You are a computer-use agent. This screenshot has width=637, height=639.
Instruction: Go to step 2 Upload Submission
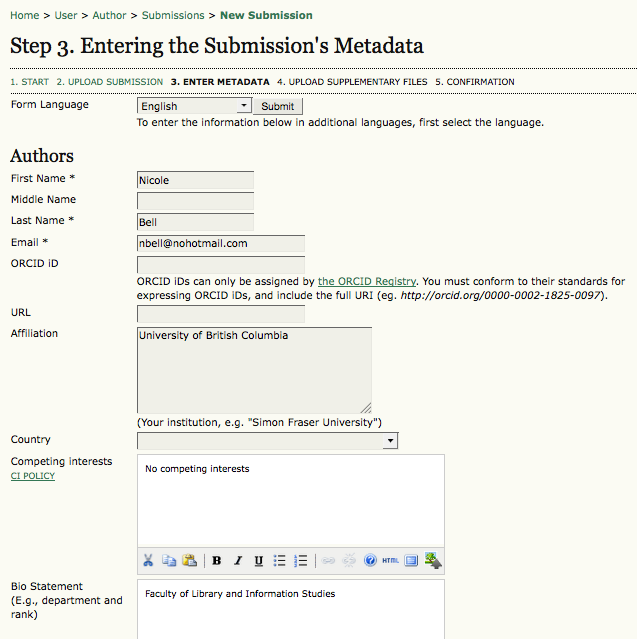(x=110, y=82)
